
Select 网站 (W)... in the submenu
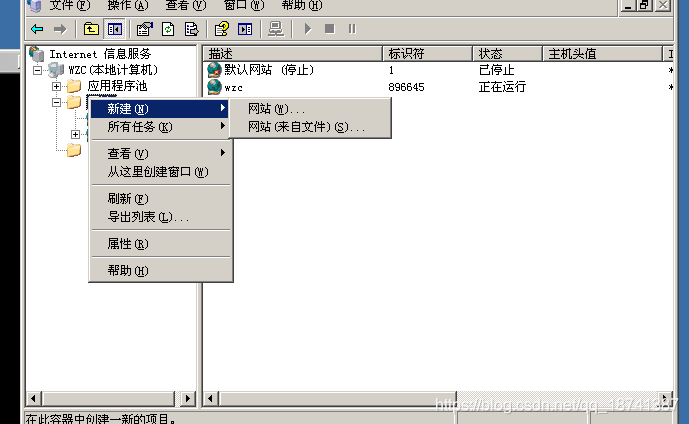[x=310, y=109]
